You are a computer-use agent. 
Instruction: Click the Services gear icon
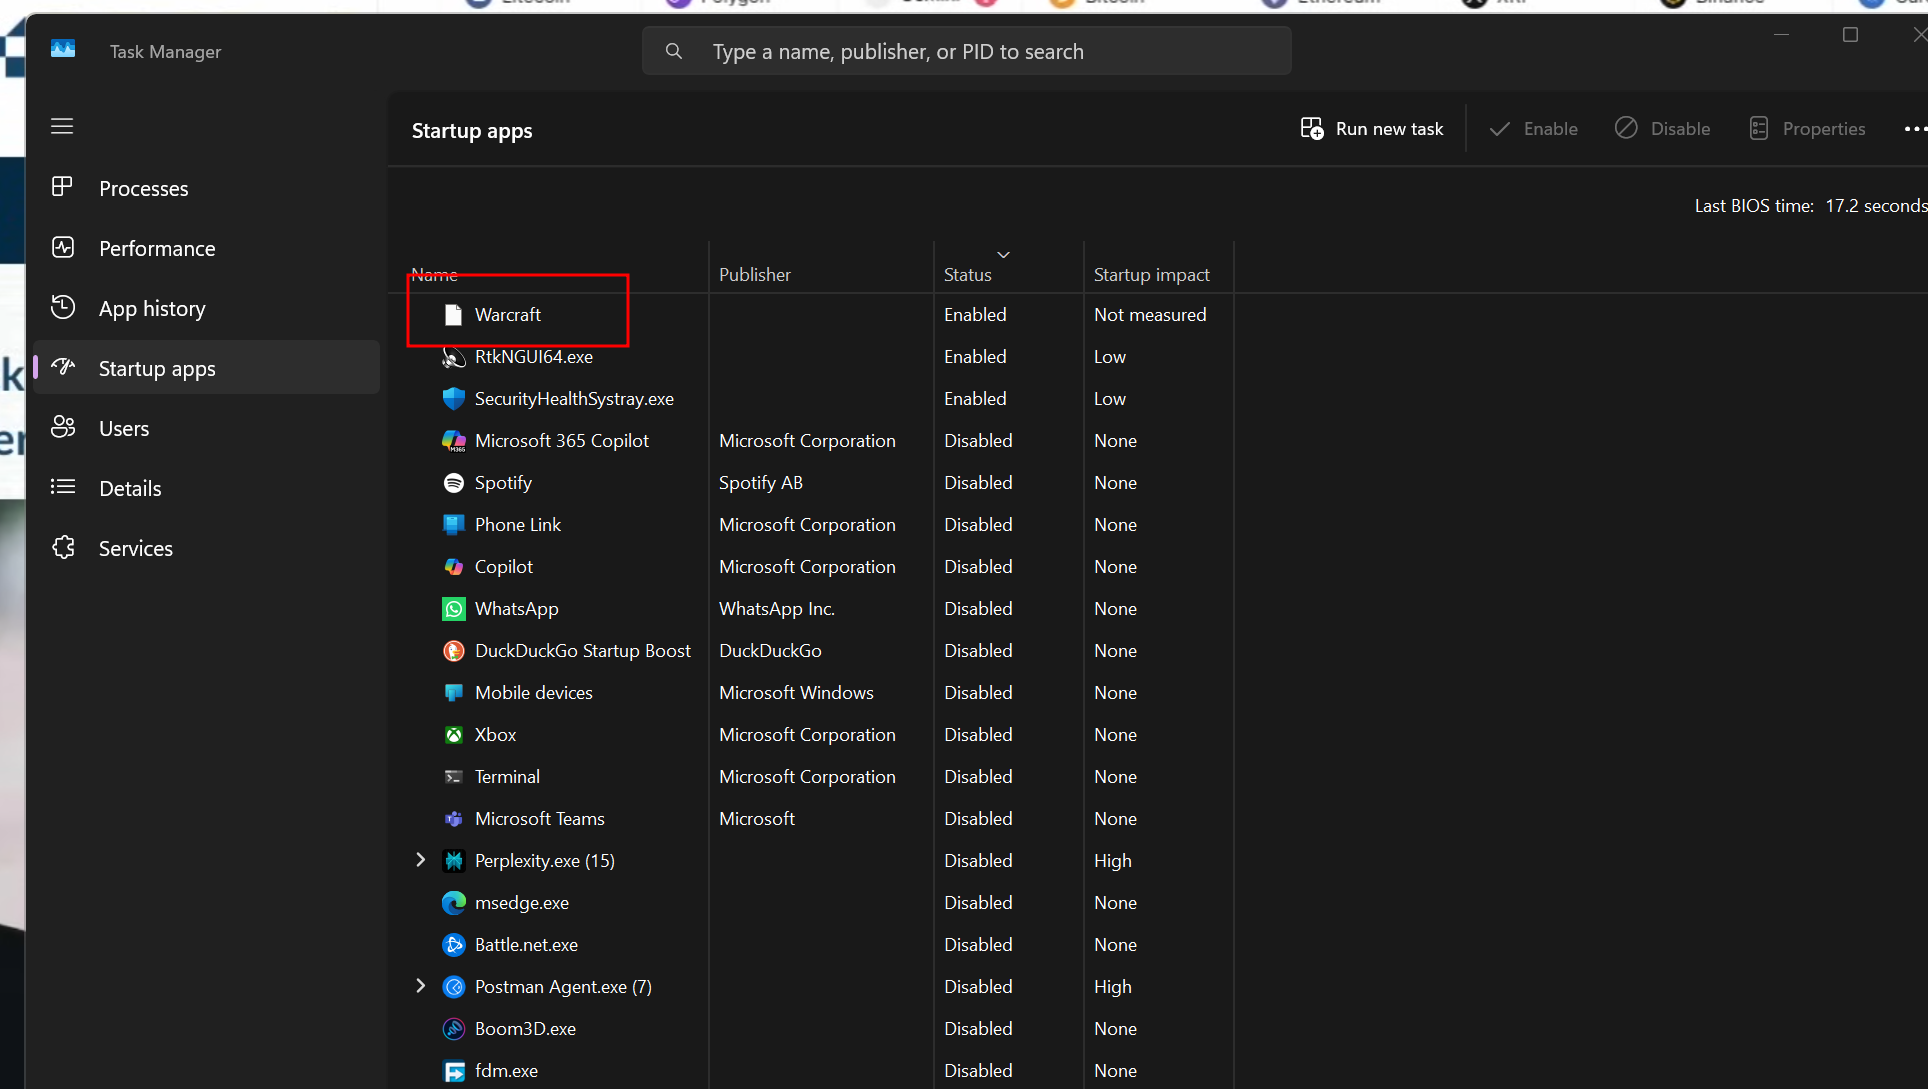click(x=63, y=547)
